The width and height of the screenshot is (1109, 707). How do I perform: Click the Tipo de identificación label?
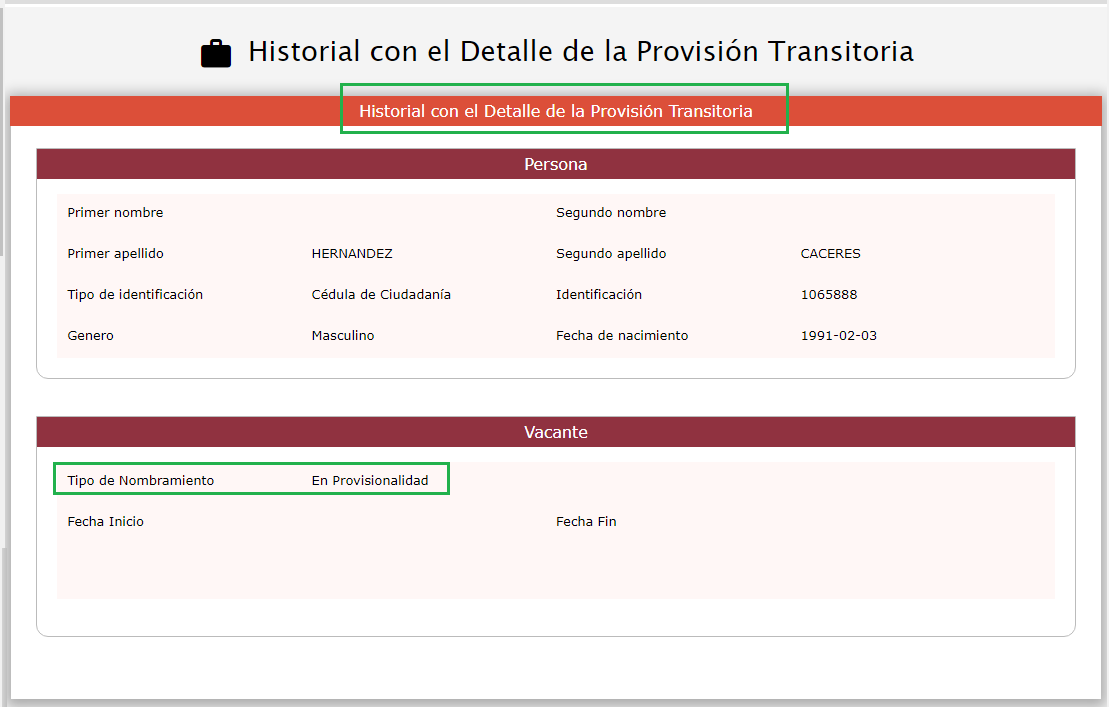[135, 295]
